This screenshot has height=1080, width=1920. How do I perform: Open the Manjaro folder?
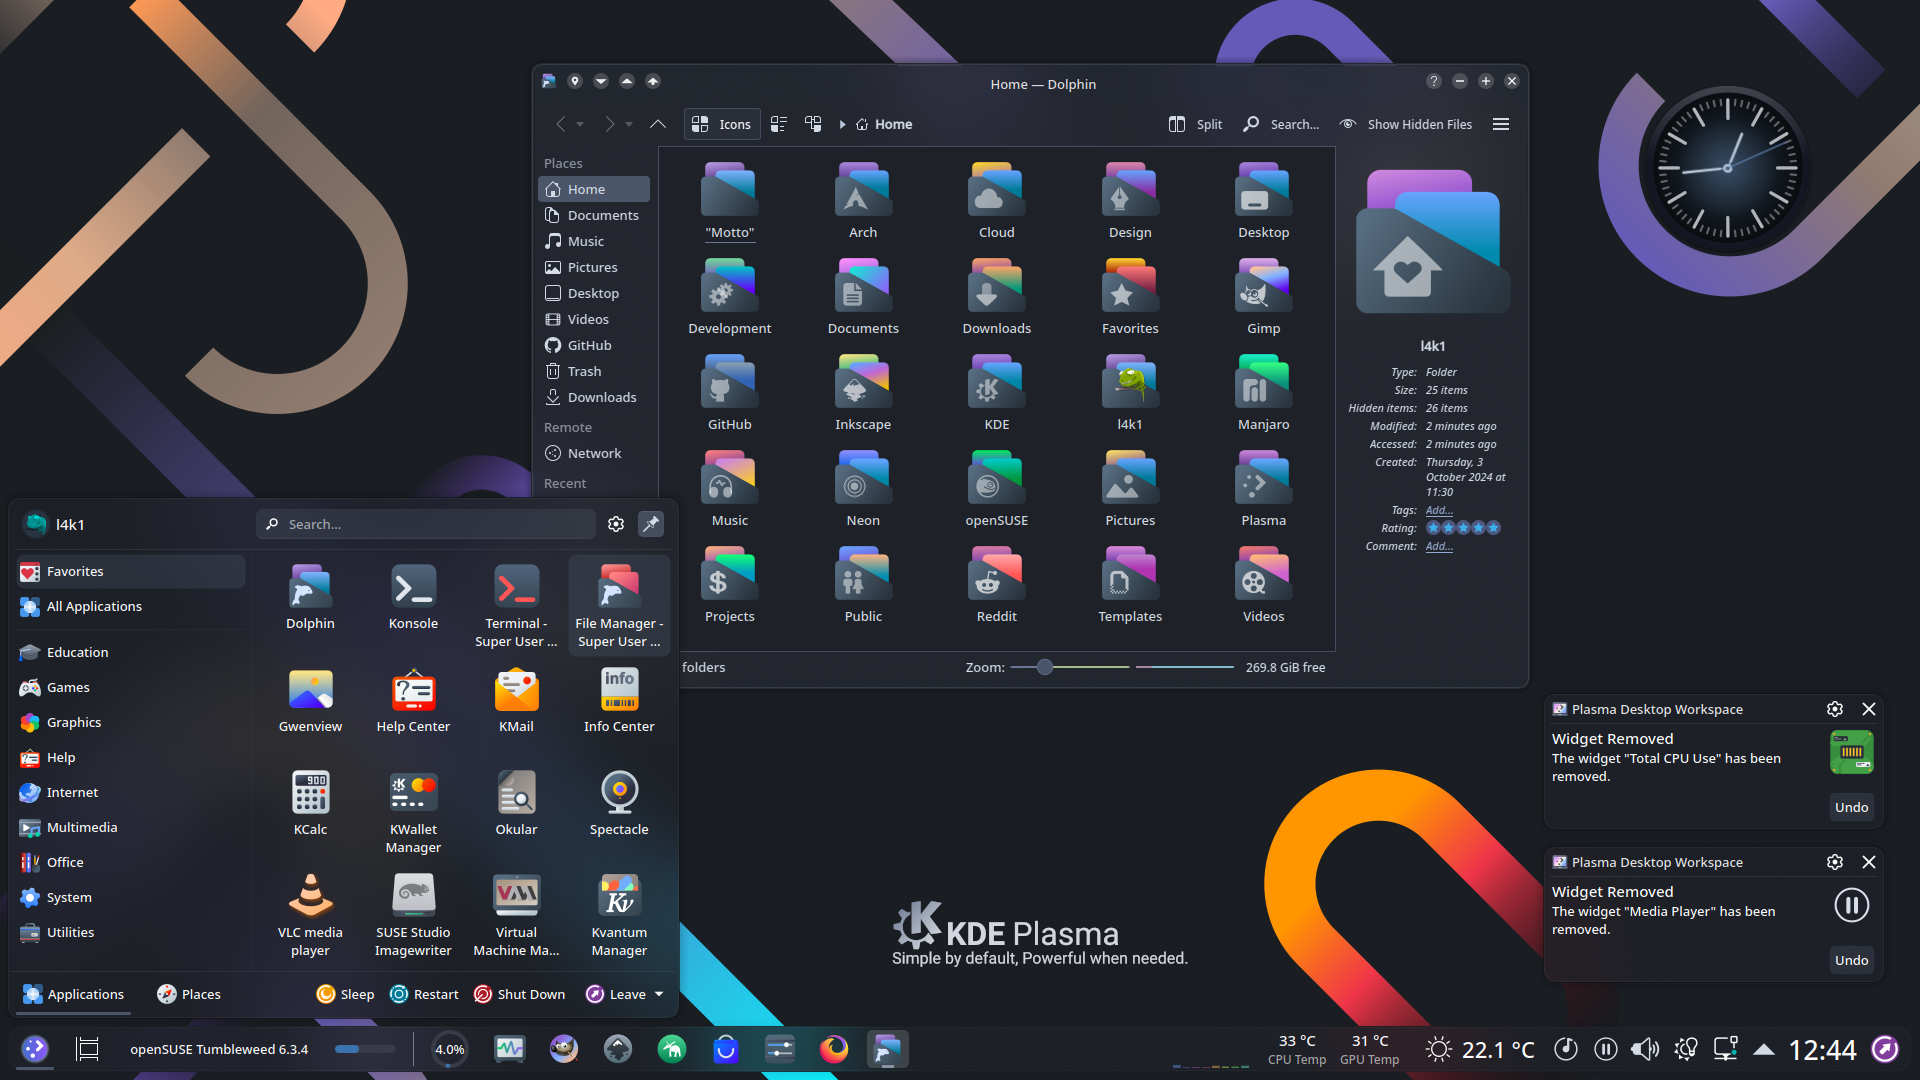(1263, 393)
